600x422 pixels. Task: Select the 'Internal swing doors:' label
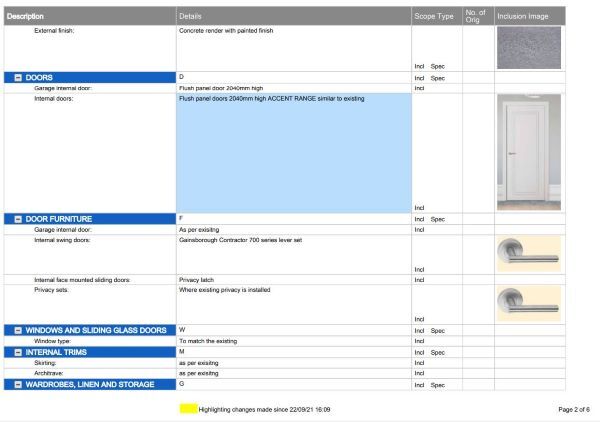62,240
